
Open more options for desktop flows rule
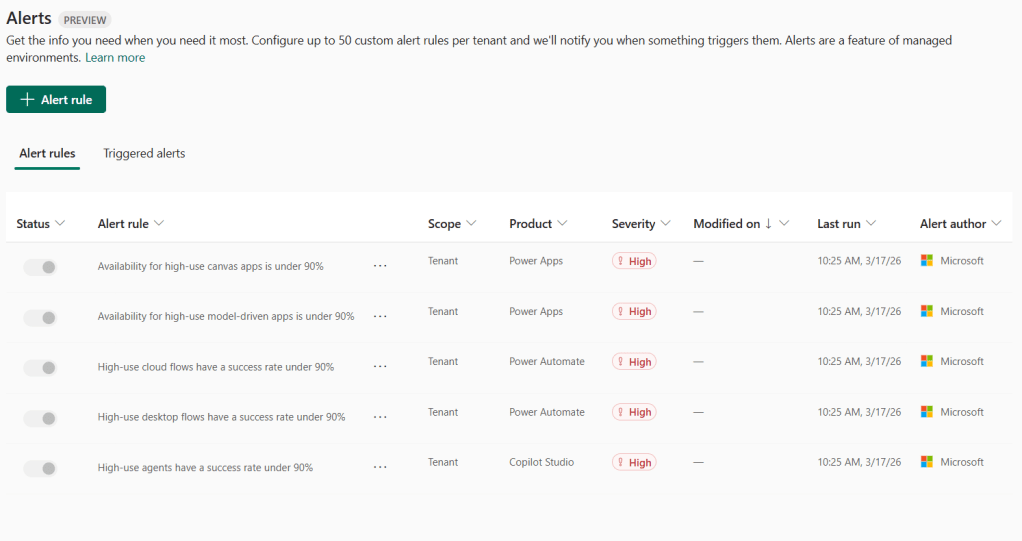(380, 417)
